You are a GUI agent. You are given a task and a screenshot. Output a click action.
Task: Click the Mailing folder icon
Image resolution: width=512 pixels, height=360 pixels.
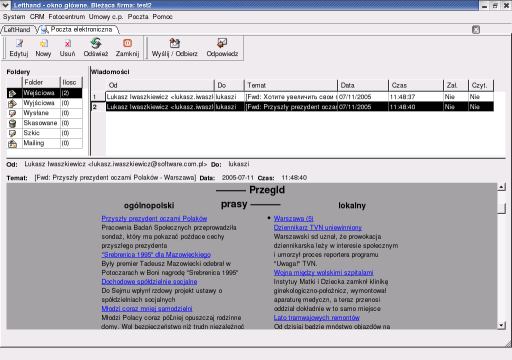tap(12, 143)
